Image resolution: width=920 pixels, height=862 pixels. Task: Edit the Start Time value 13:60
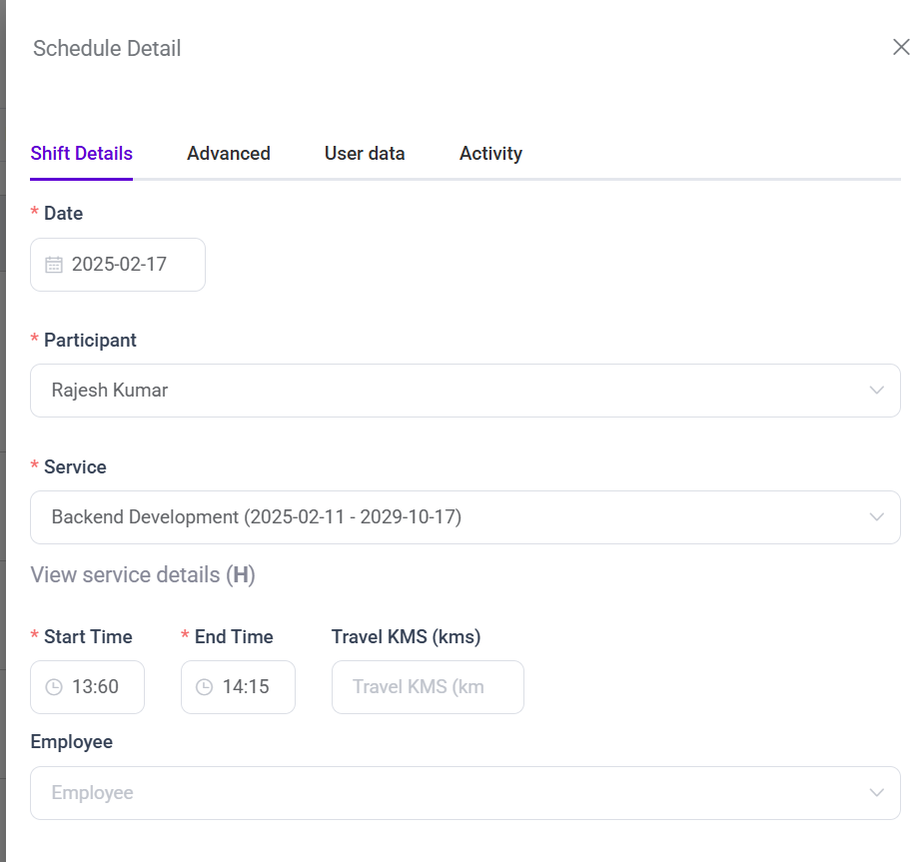tap(96, 687)
